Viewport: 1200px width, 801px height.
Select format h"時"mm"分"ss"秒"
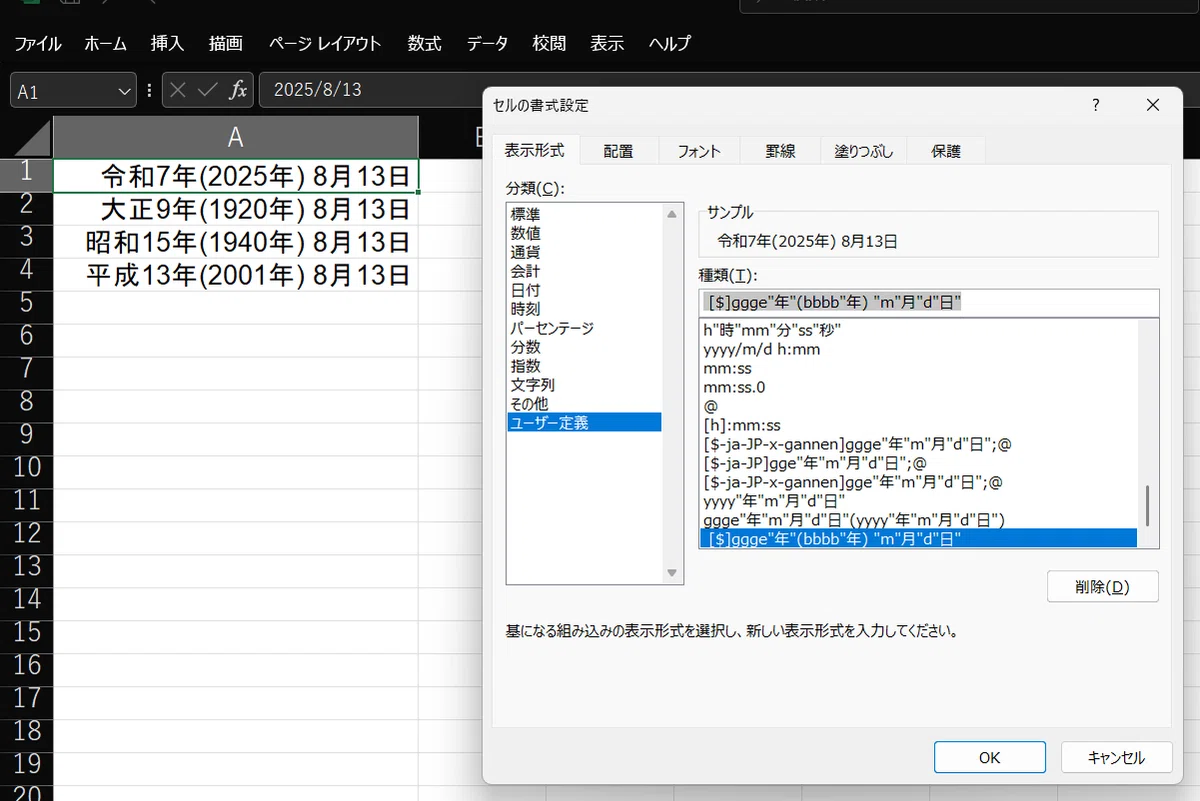click(x=918, y=330)
